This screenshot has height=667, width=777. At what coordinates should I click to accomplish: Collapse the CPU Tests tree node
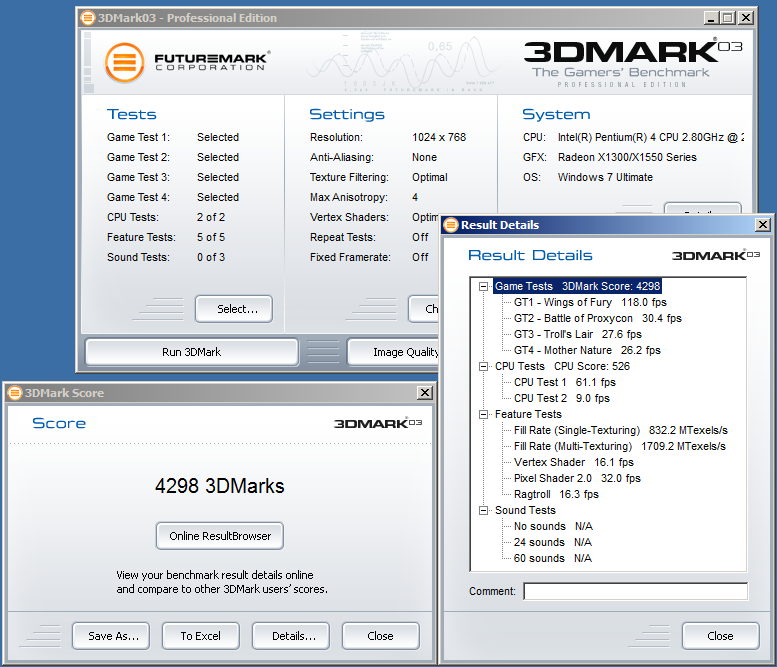483,366
